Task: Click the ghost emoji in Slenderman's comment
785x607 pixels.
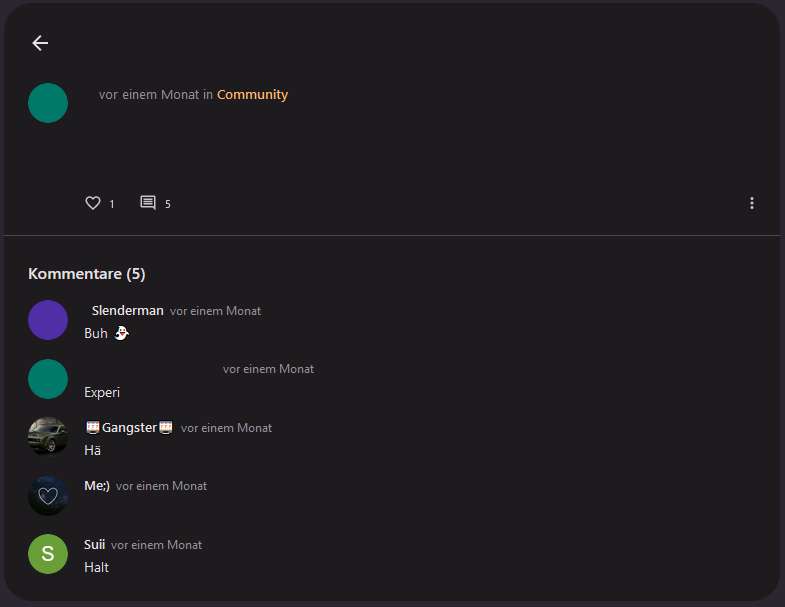Action: point(121,333)
